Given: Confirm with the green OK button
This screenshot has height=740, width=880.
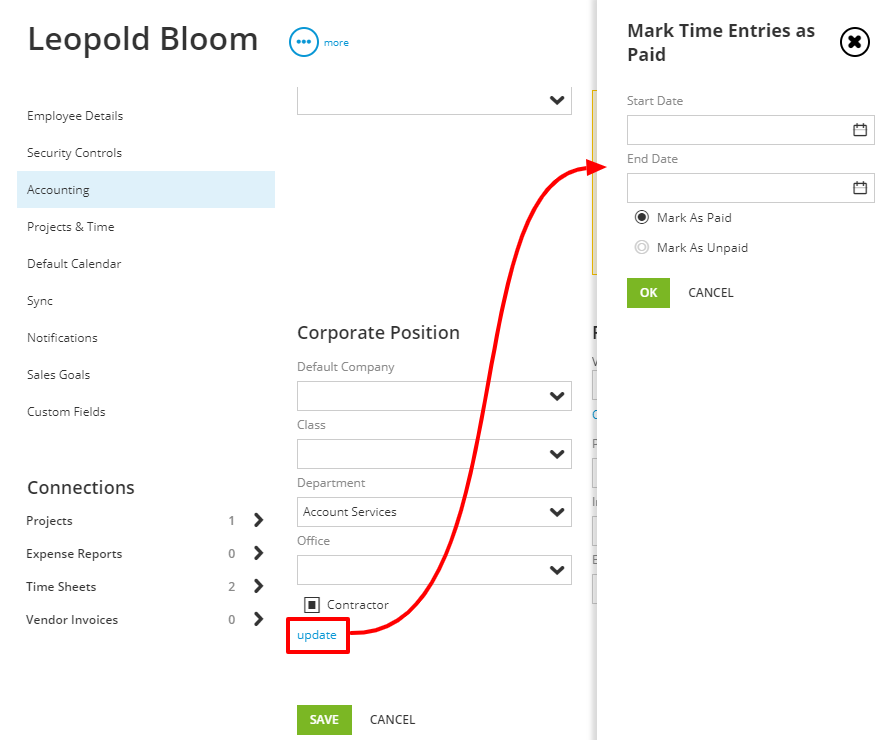Looking at the screenshot, I should [x=648, y=293].
